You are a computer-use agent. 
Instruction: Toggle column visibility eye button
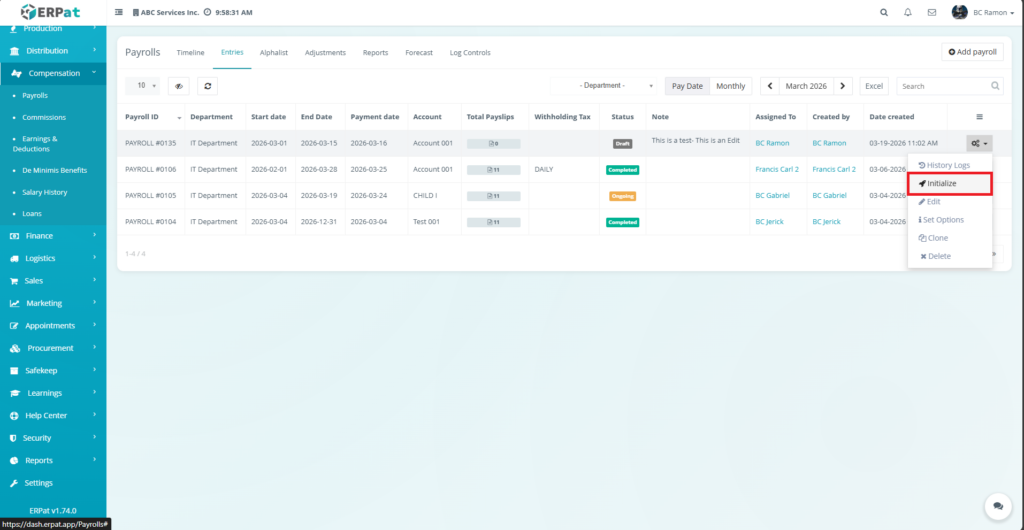pos(178,86)
